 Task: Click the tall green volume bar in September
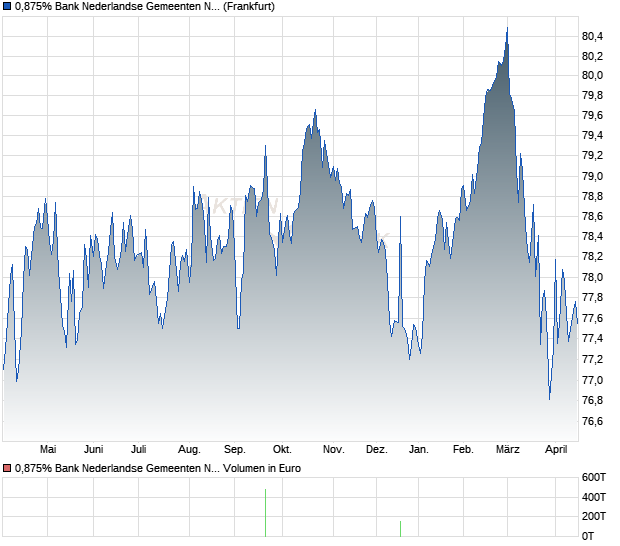(265, 513)
